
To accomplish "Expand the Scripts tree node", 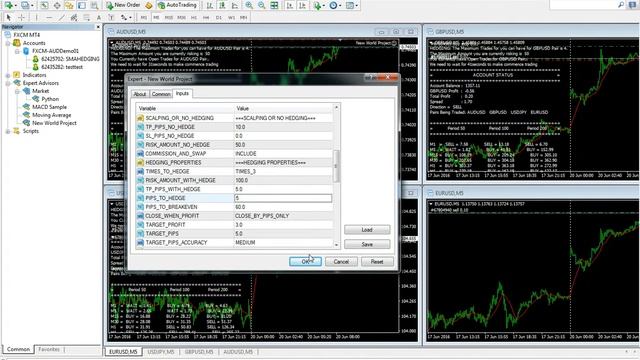I will [x=8, y=131].
